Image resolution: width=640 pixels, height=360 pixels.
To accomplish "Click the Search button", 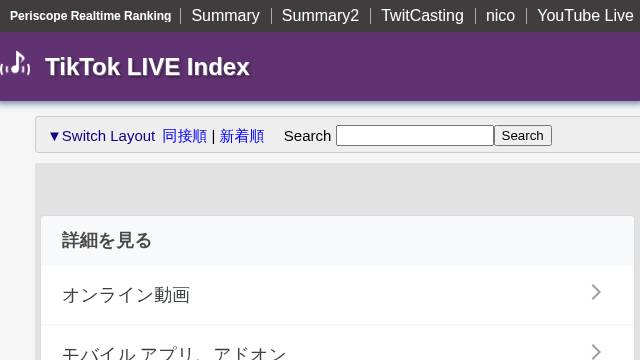I will pyautogui.click(x=523, y=136).
